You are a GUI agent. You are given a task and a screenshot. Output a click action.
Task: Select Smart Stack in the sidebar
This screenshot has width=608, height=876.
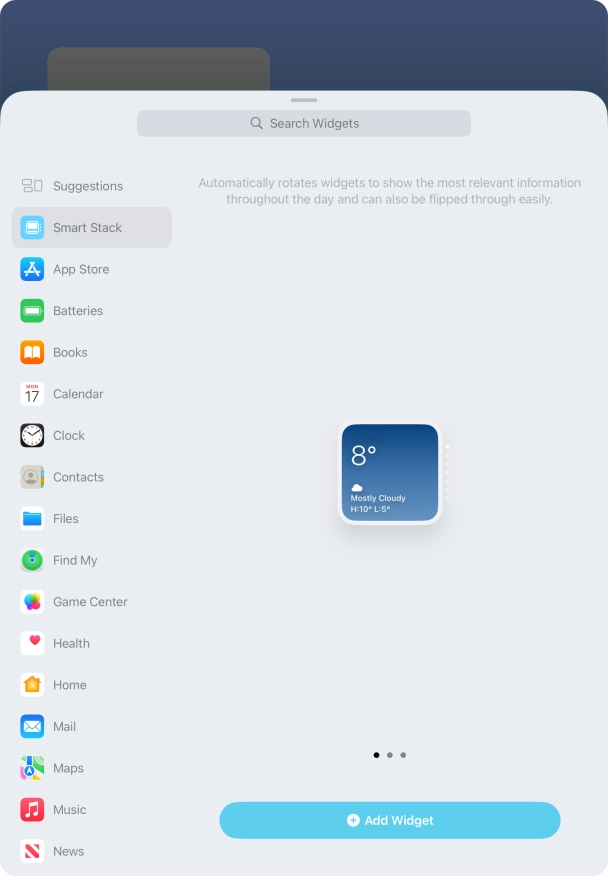tap(92, 227)
